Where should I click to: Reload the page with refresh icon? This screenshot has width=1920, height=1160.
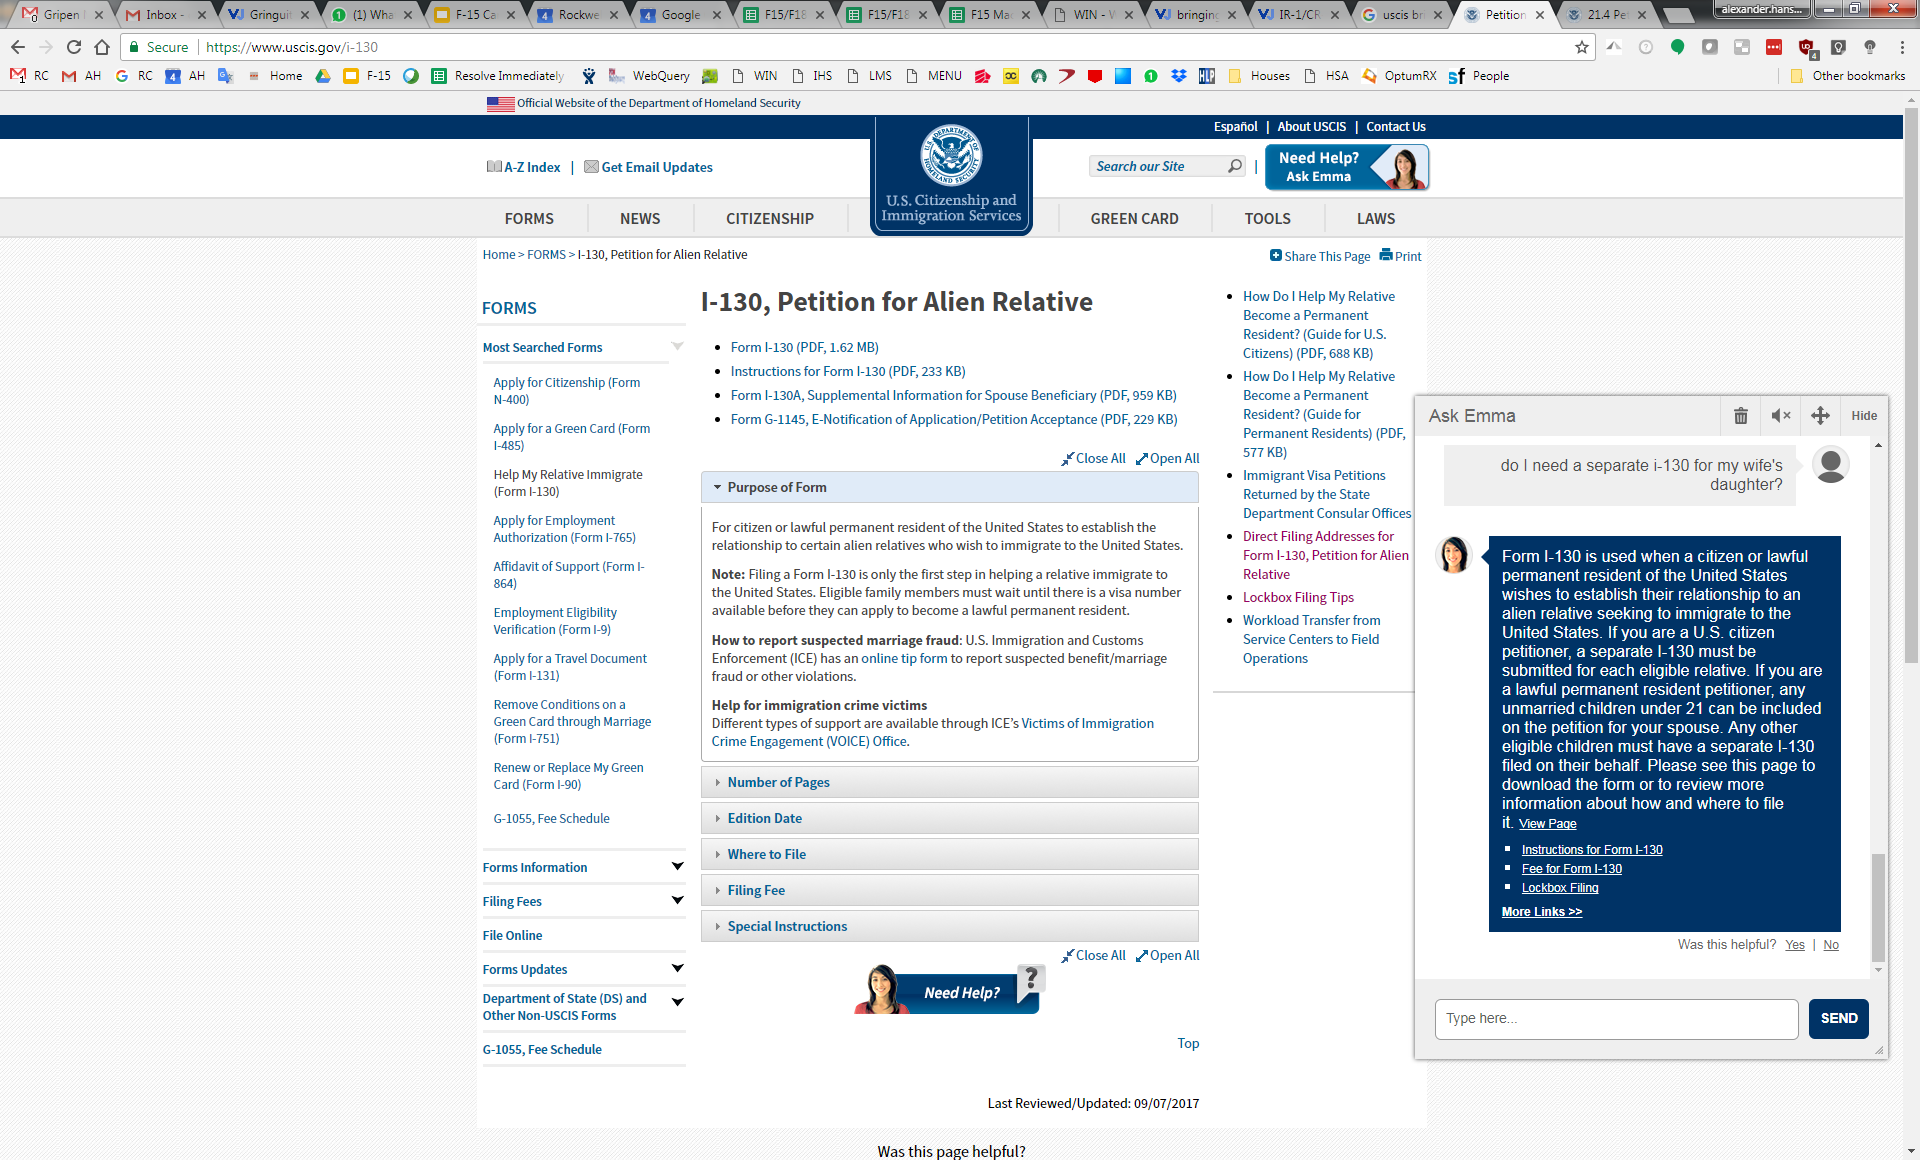tap(74, 47)
